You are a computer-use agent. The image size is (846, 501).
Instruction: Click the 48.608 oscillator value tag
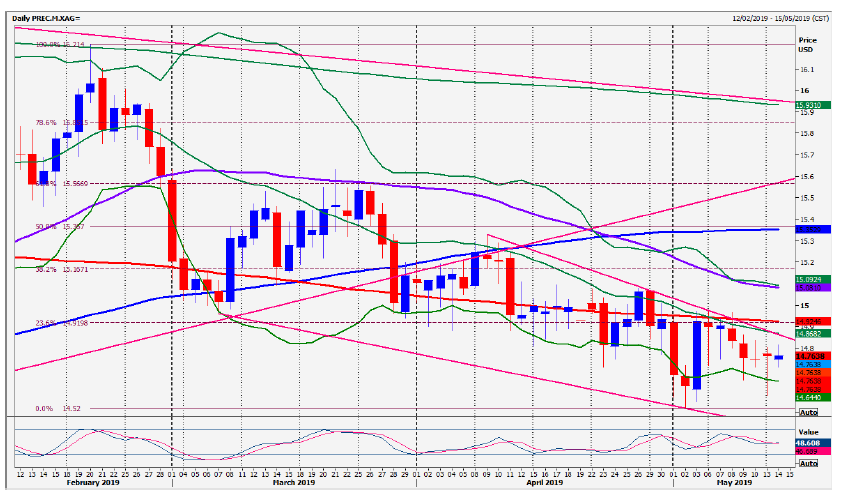coord(813,443)
